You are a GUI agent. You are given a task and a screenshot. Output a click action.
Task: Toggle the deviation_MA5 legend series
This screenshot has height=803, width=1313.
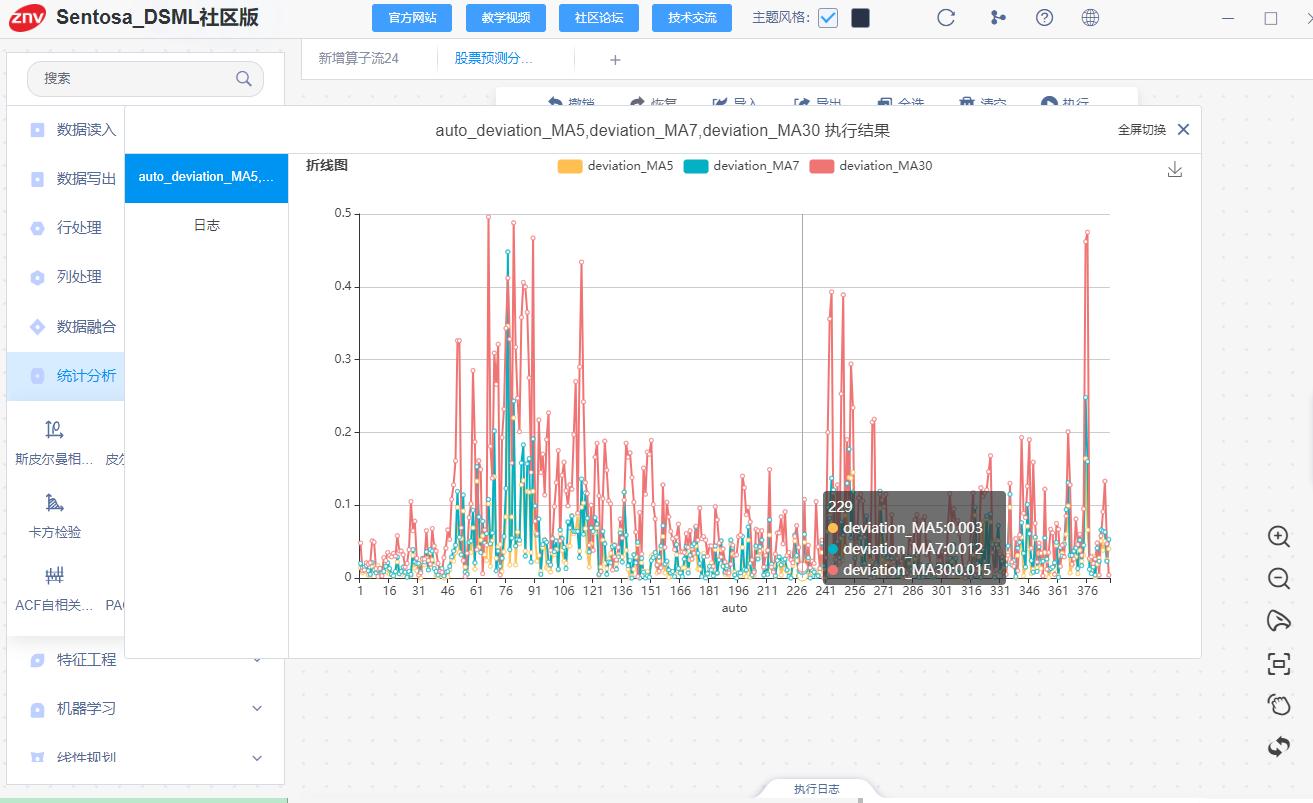(x=615, y=166)
